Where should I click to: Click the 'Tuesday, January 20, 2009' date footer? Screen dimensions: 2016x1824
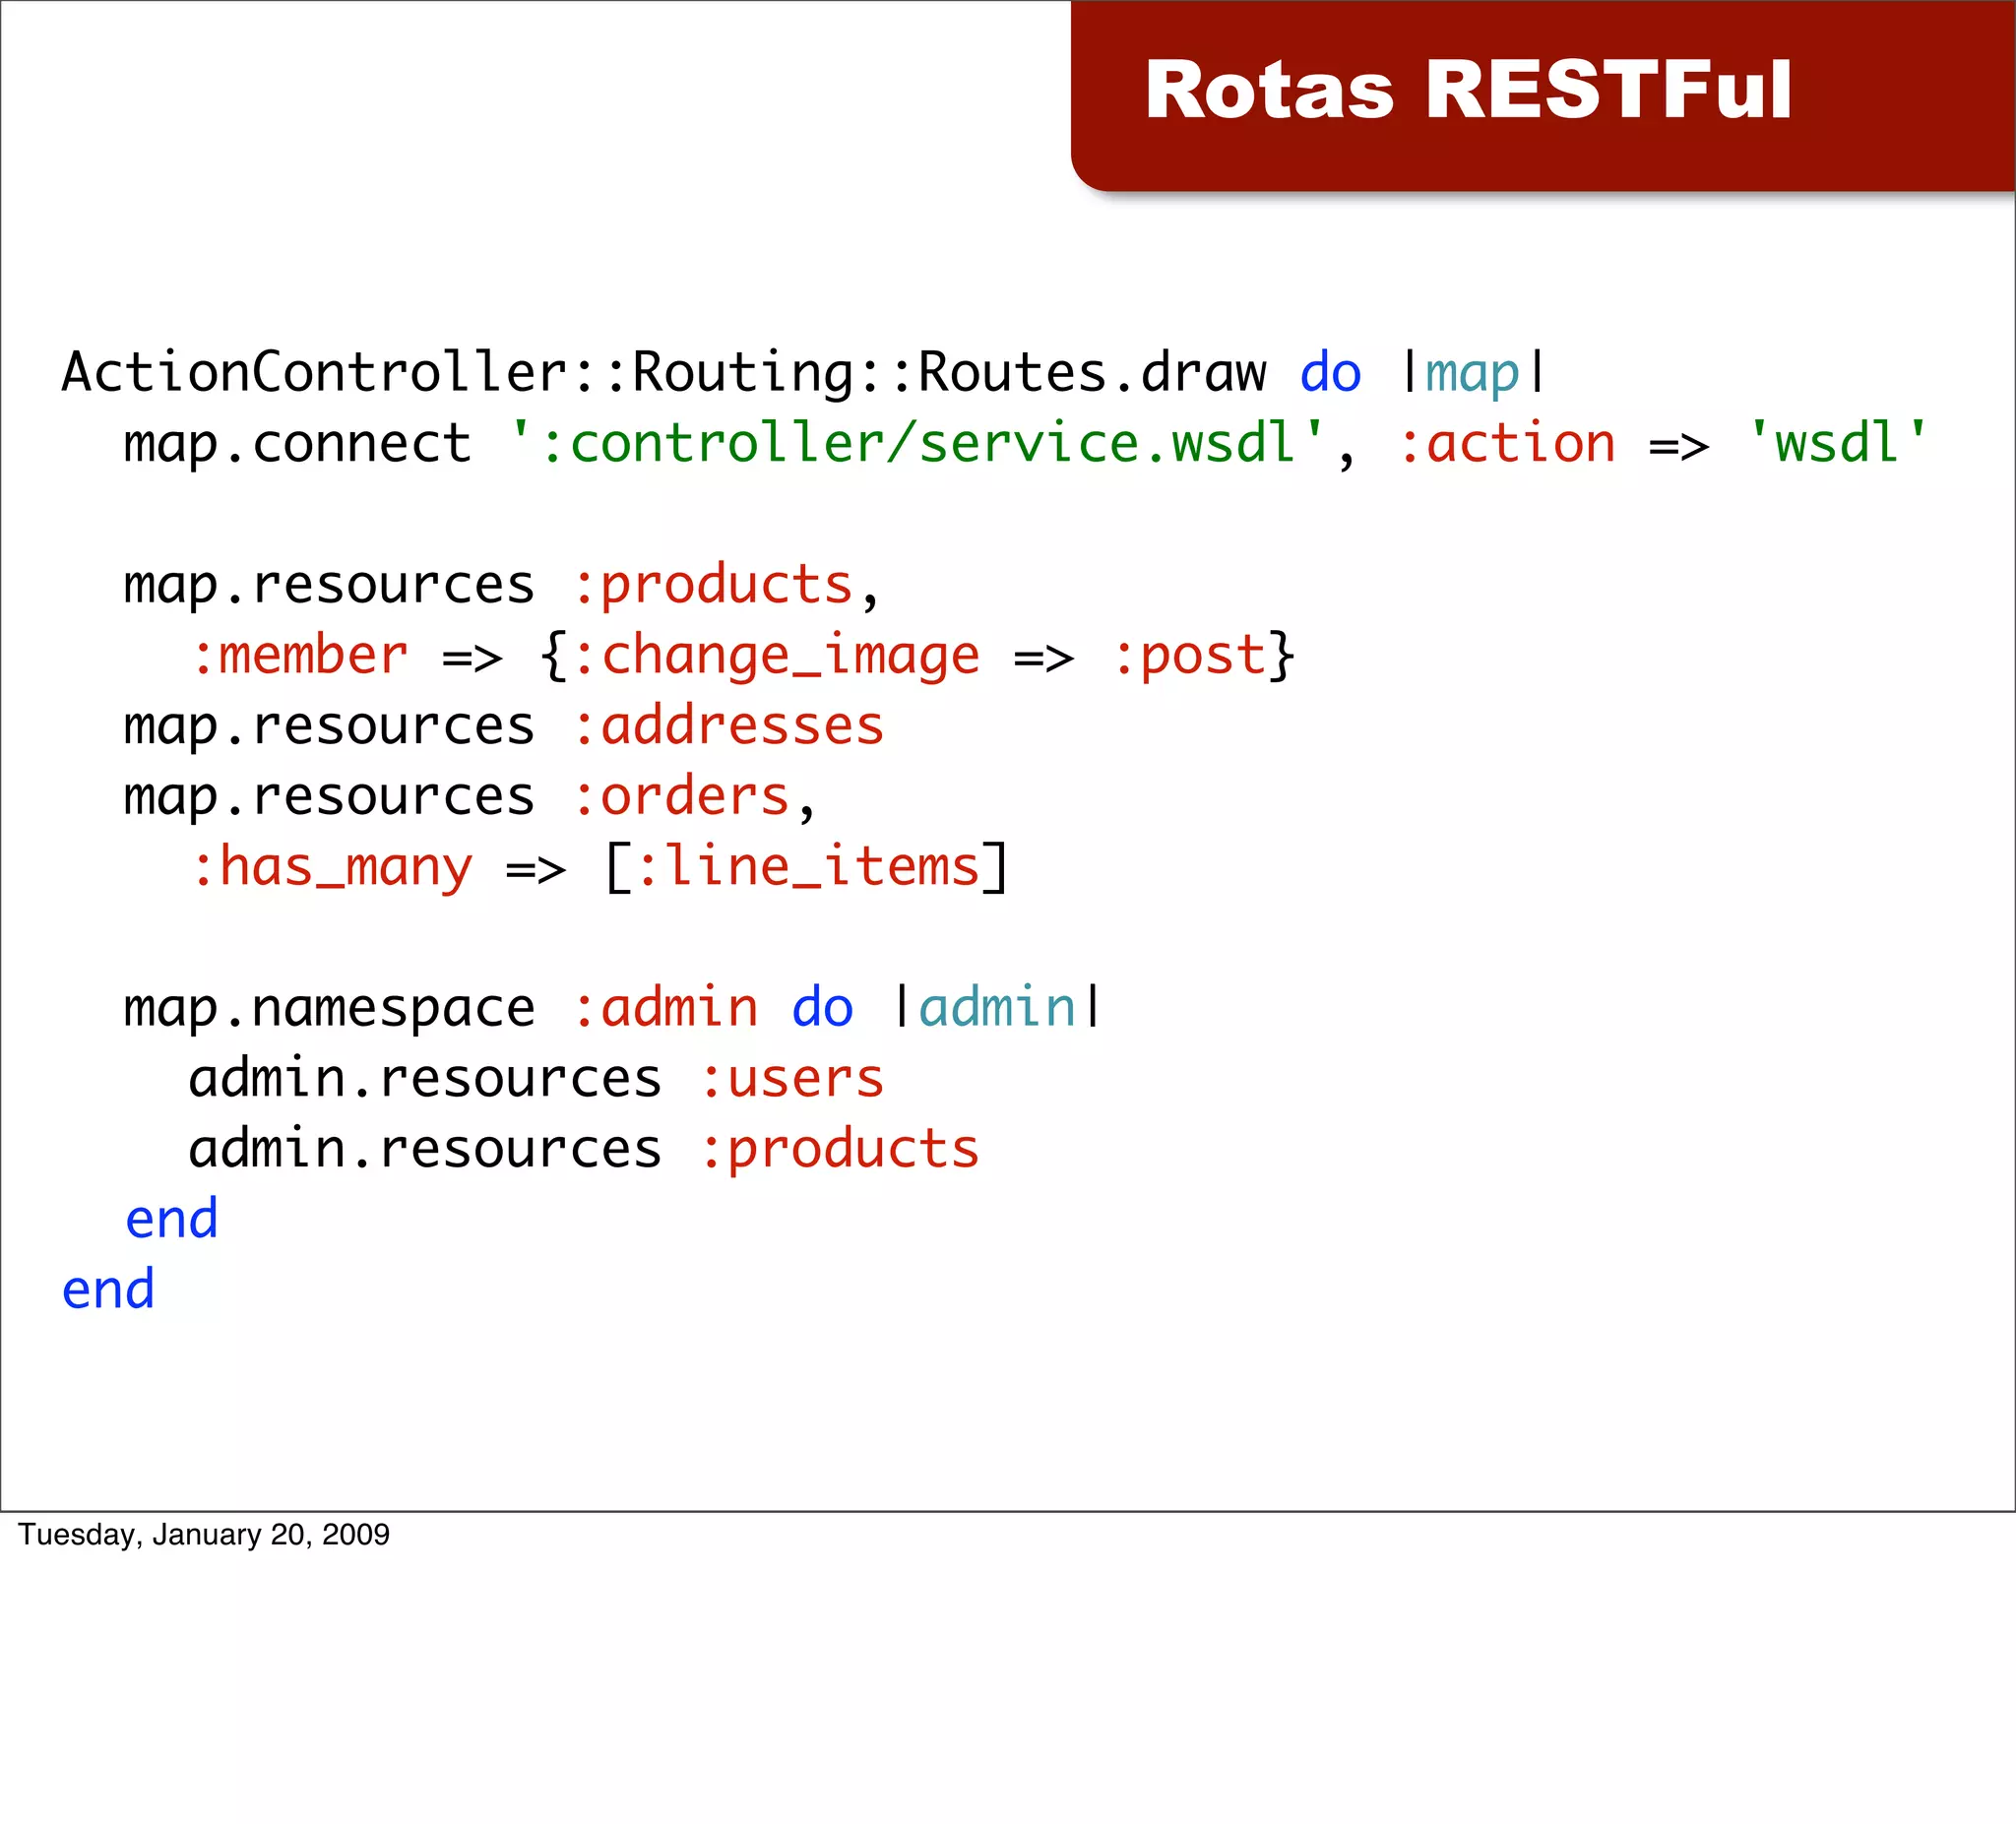pyautogui.click(x=204, y=1534)
